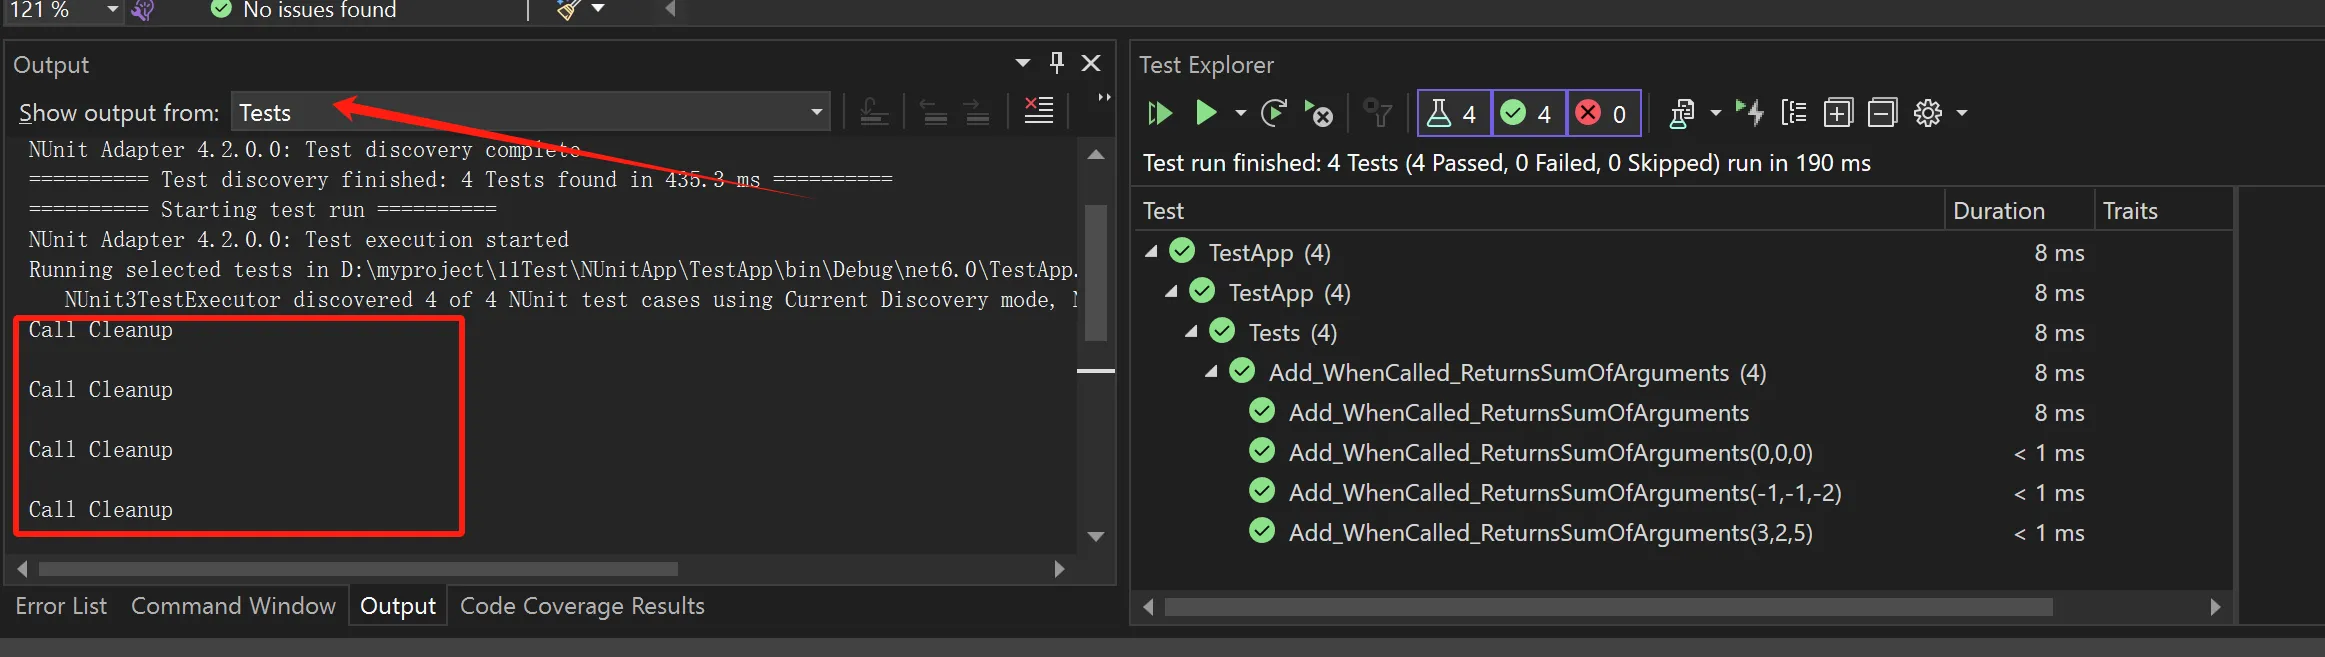Screen dimensions: 2325x657
Task: Click the Test Explorer horizontal scrollbar right arrow
Action: coord(2215,607)
